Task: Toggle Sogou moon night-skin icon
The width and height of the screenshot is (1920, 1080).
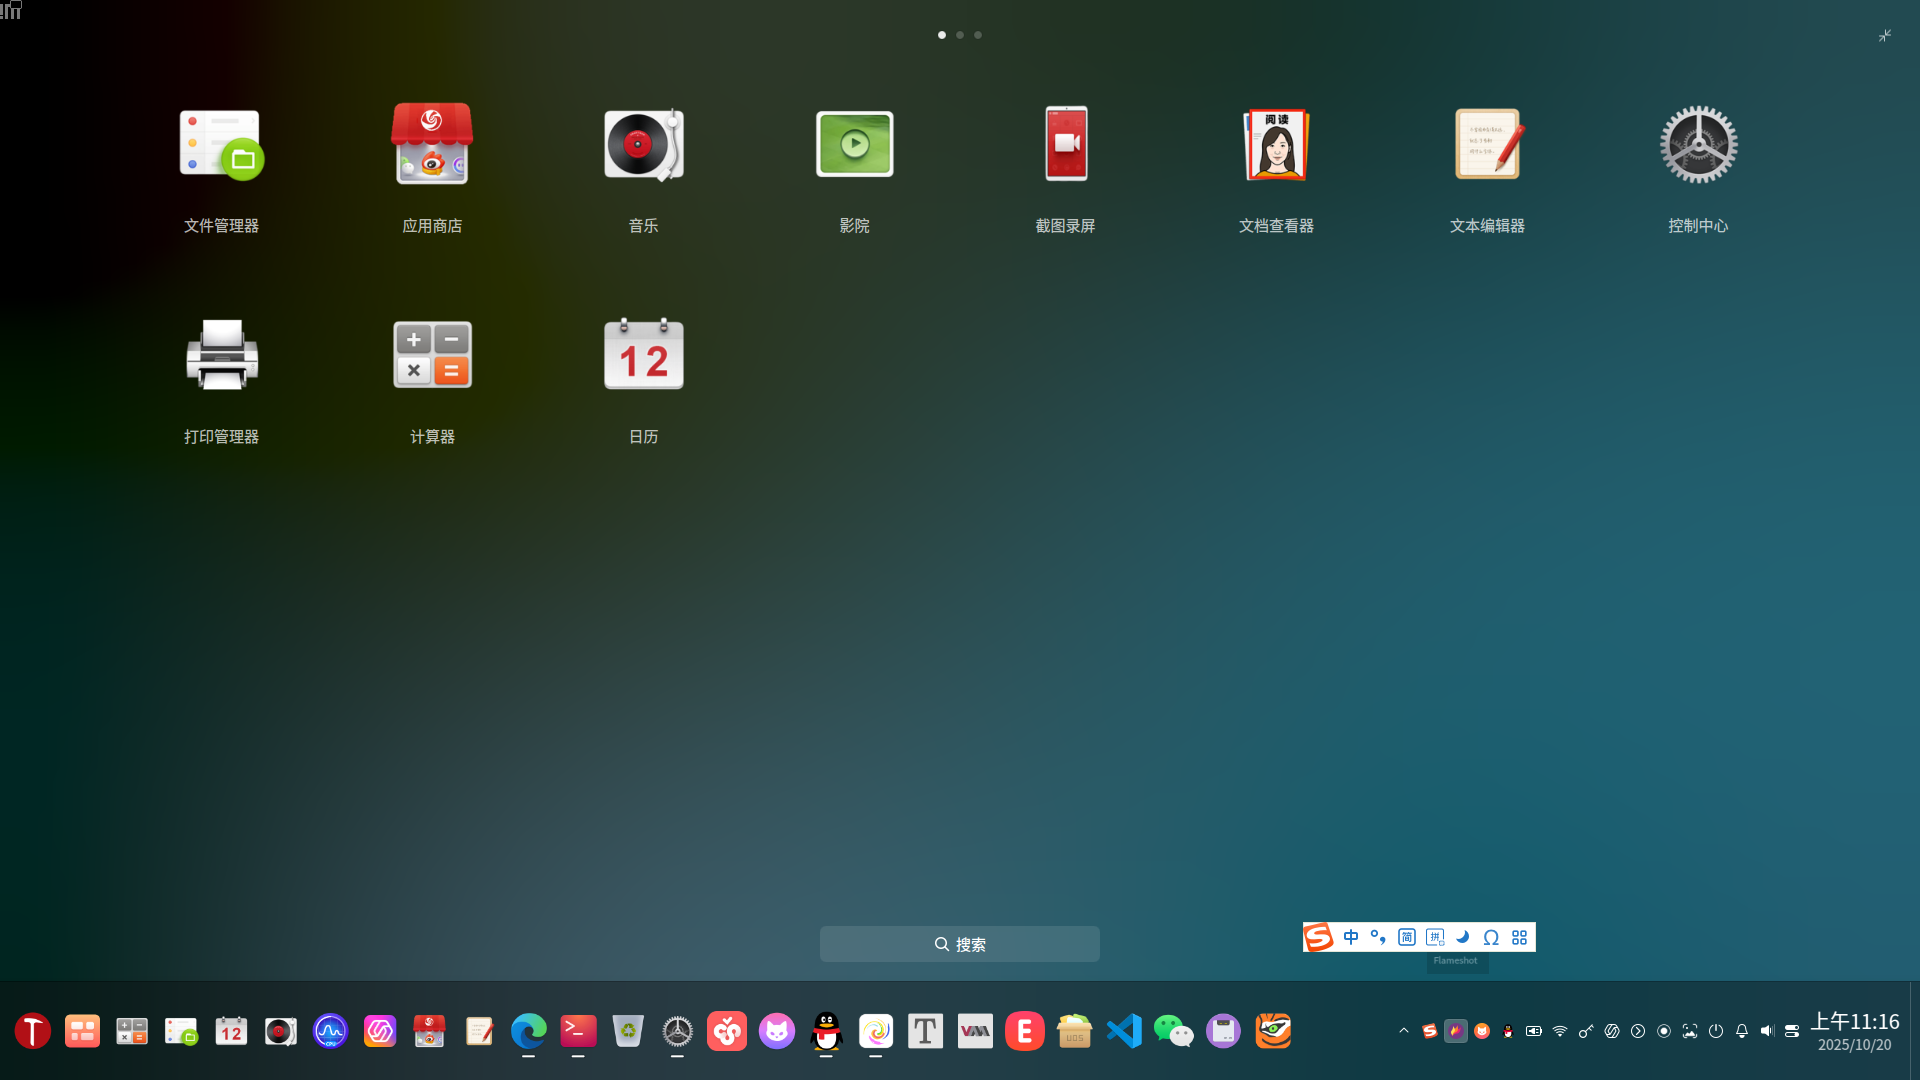Action: point(1463,937)
